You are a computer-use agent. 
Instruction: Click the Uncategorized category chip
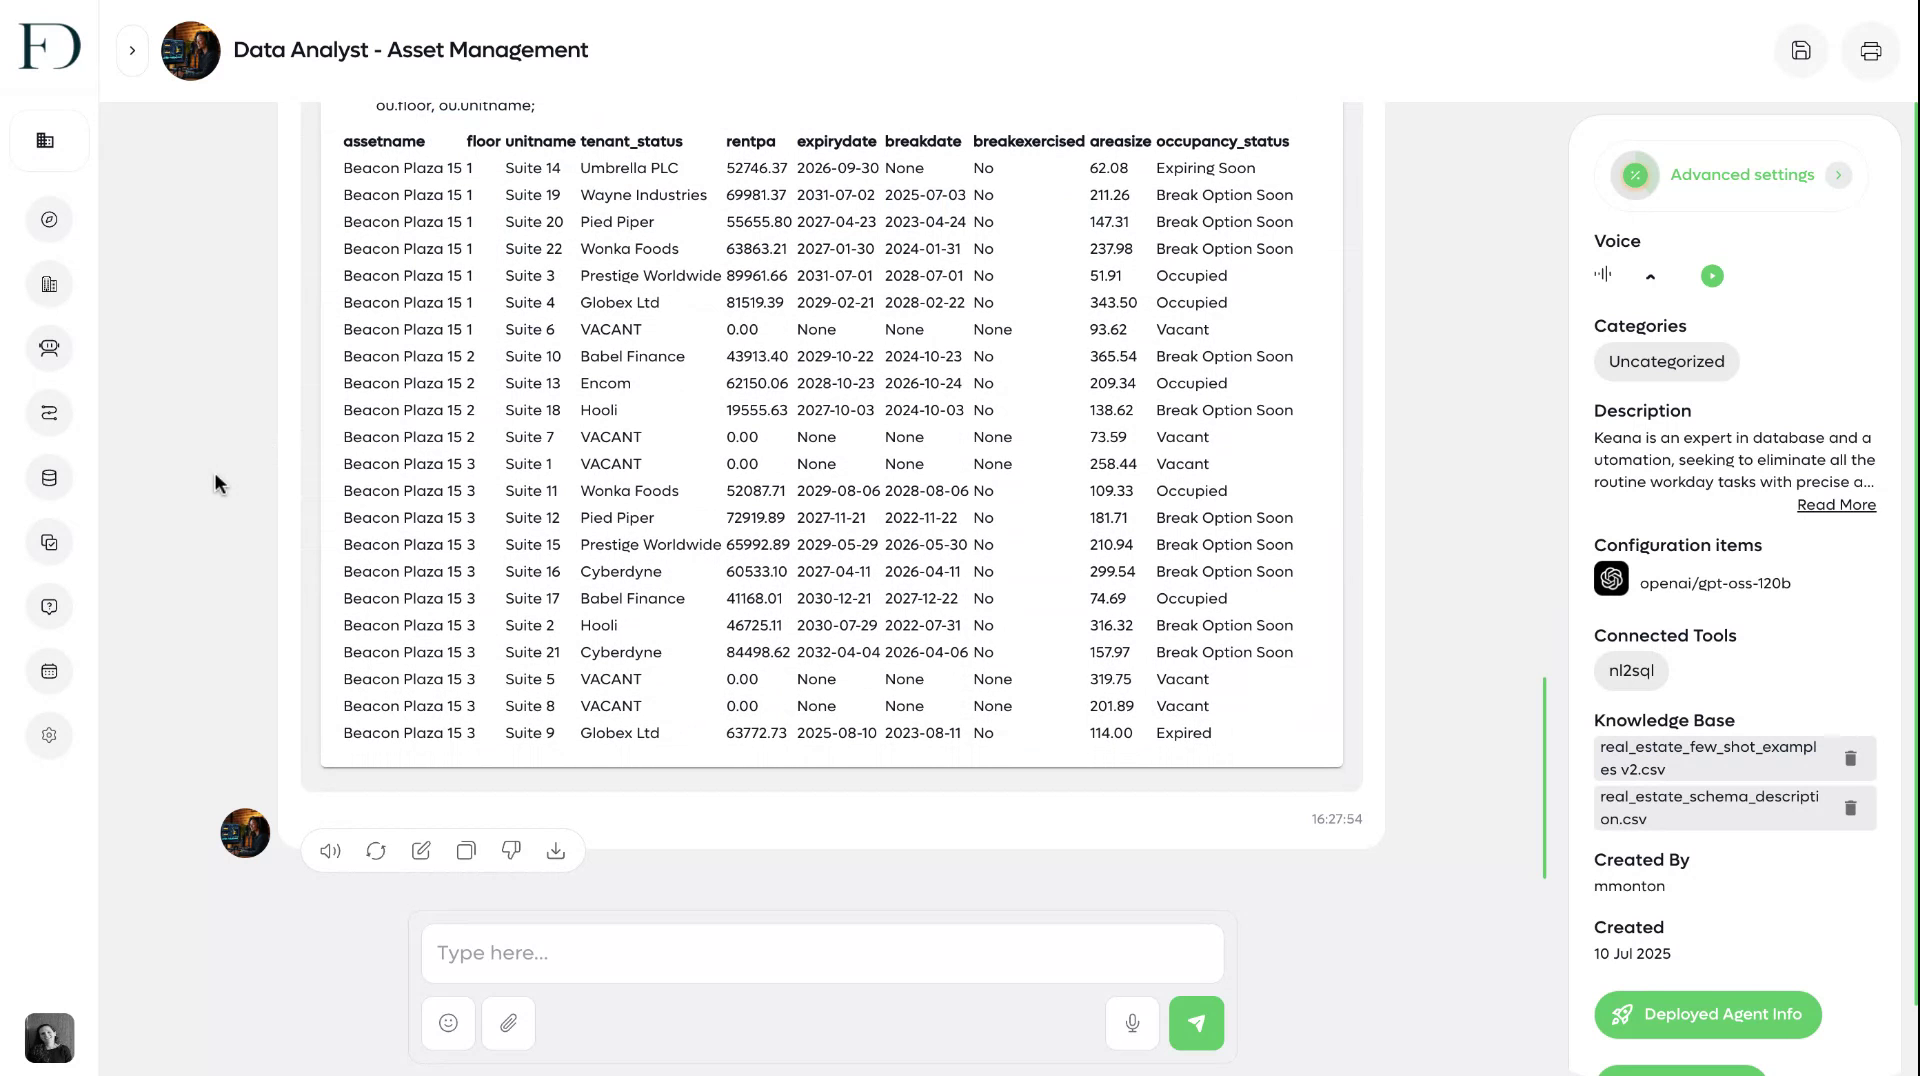tap(1666, 362)
